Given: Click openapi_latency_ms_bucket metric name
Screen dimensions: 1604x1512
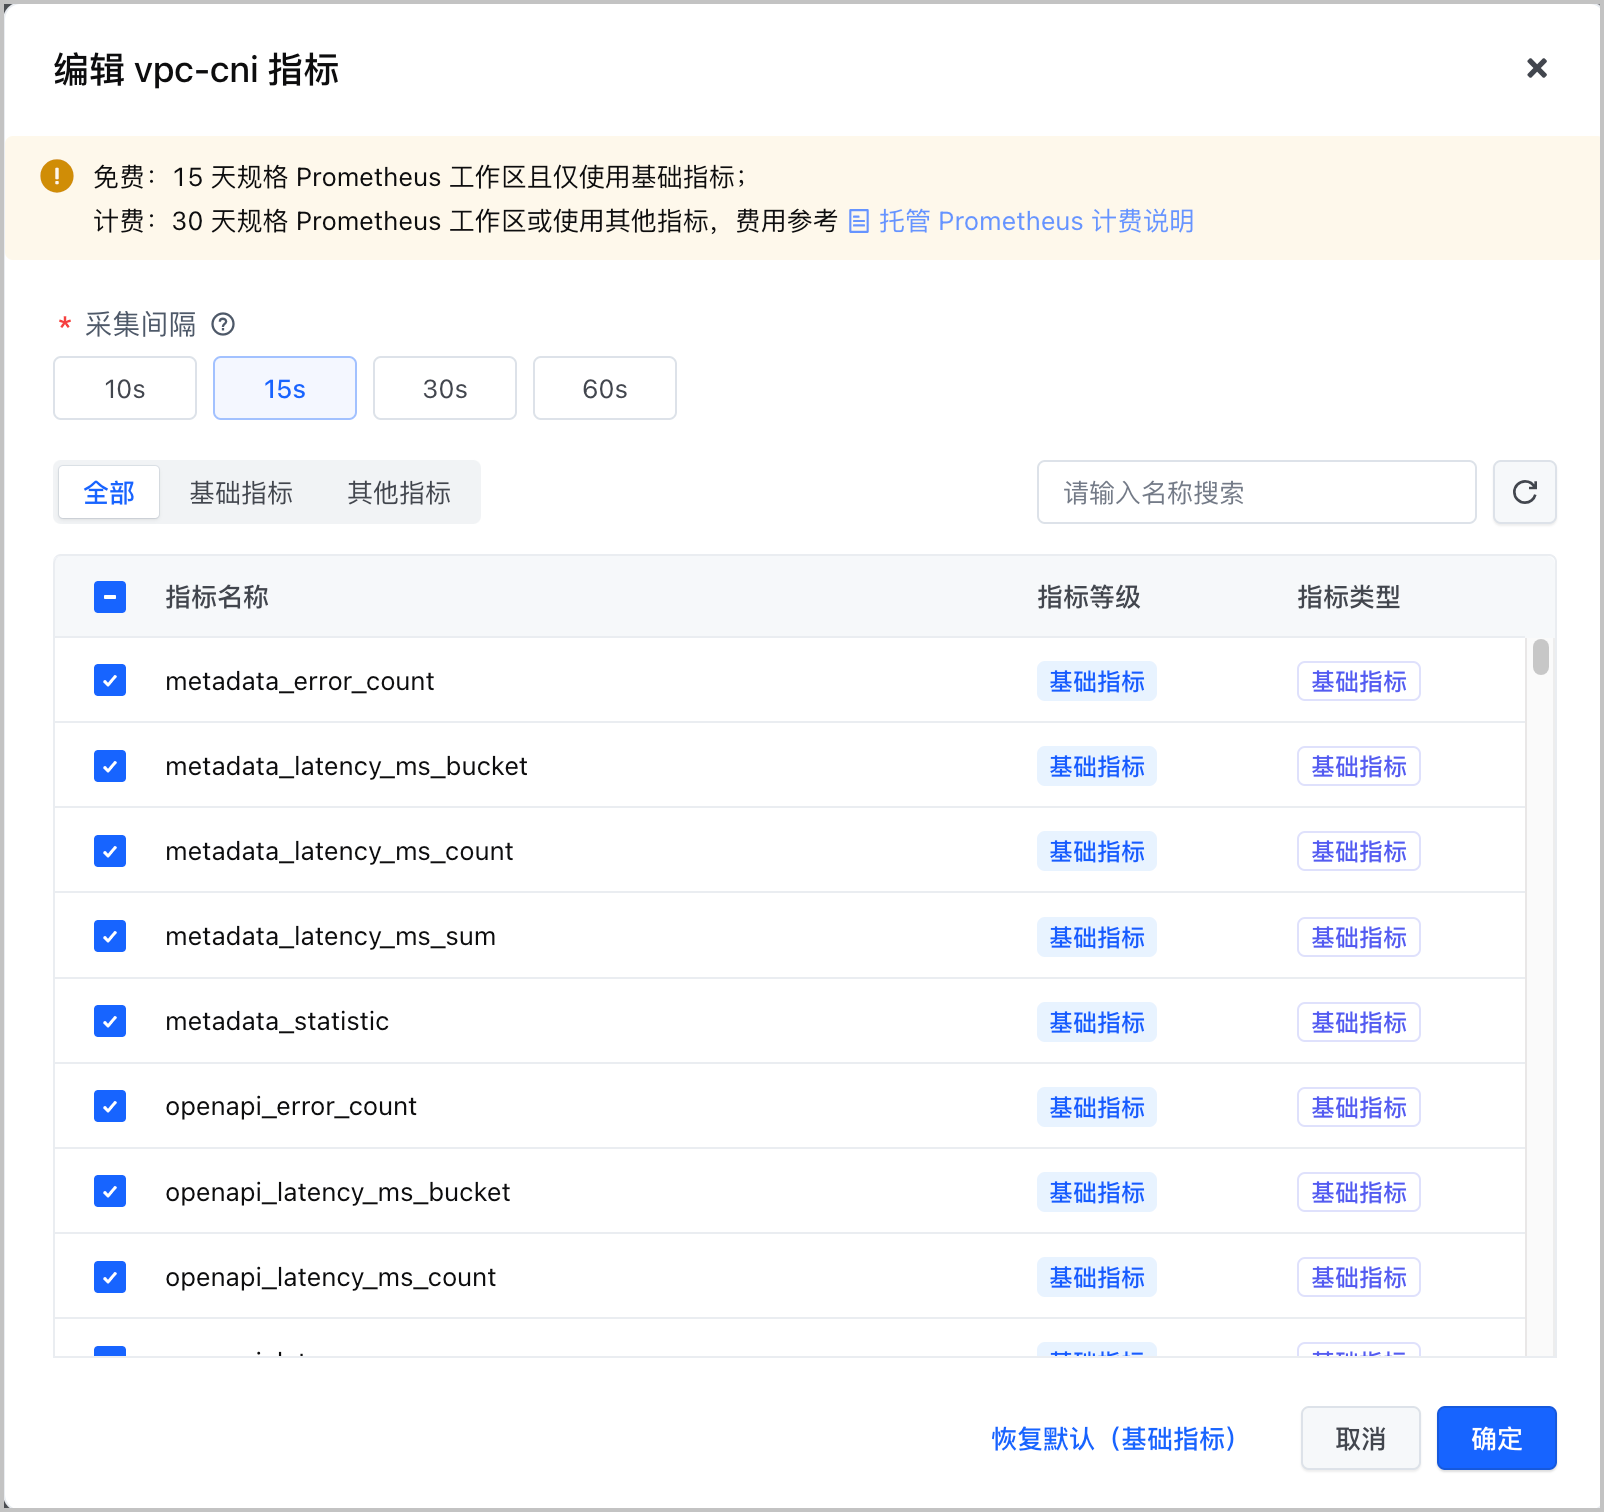Looking at the screenshot, I should [338, 1192].
